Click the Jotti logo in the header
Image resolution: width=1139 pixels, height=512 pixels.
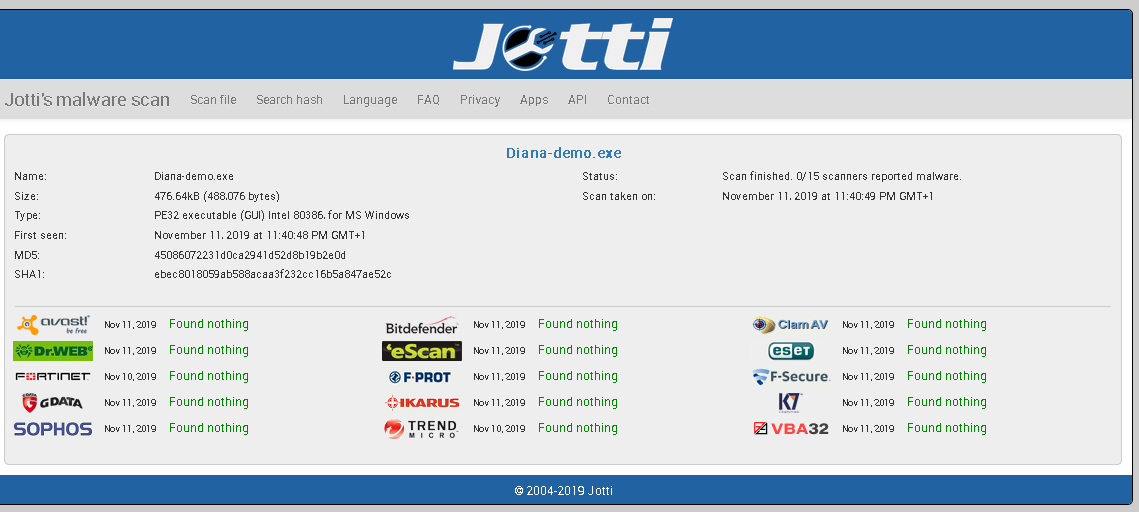click(562, 44)
